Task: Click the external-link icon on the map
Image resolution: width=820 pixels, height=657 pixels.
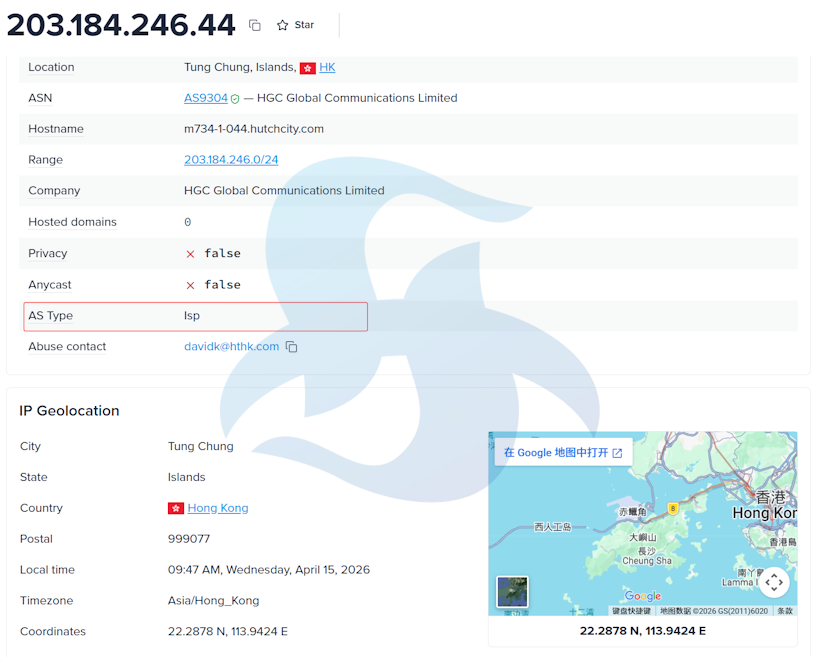Action: click(617, 453)
